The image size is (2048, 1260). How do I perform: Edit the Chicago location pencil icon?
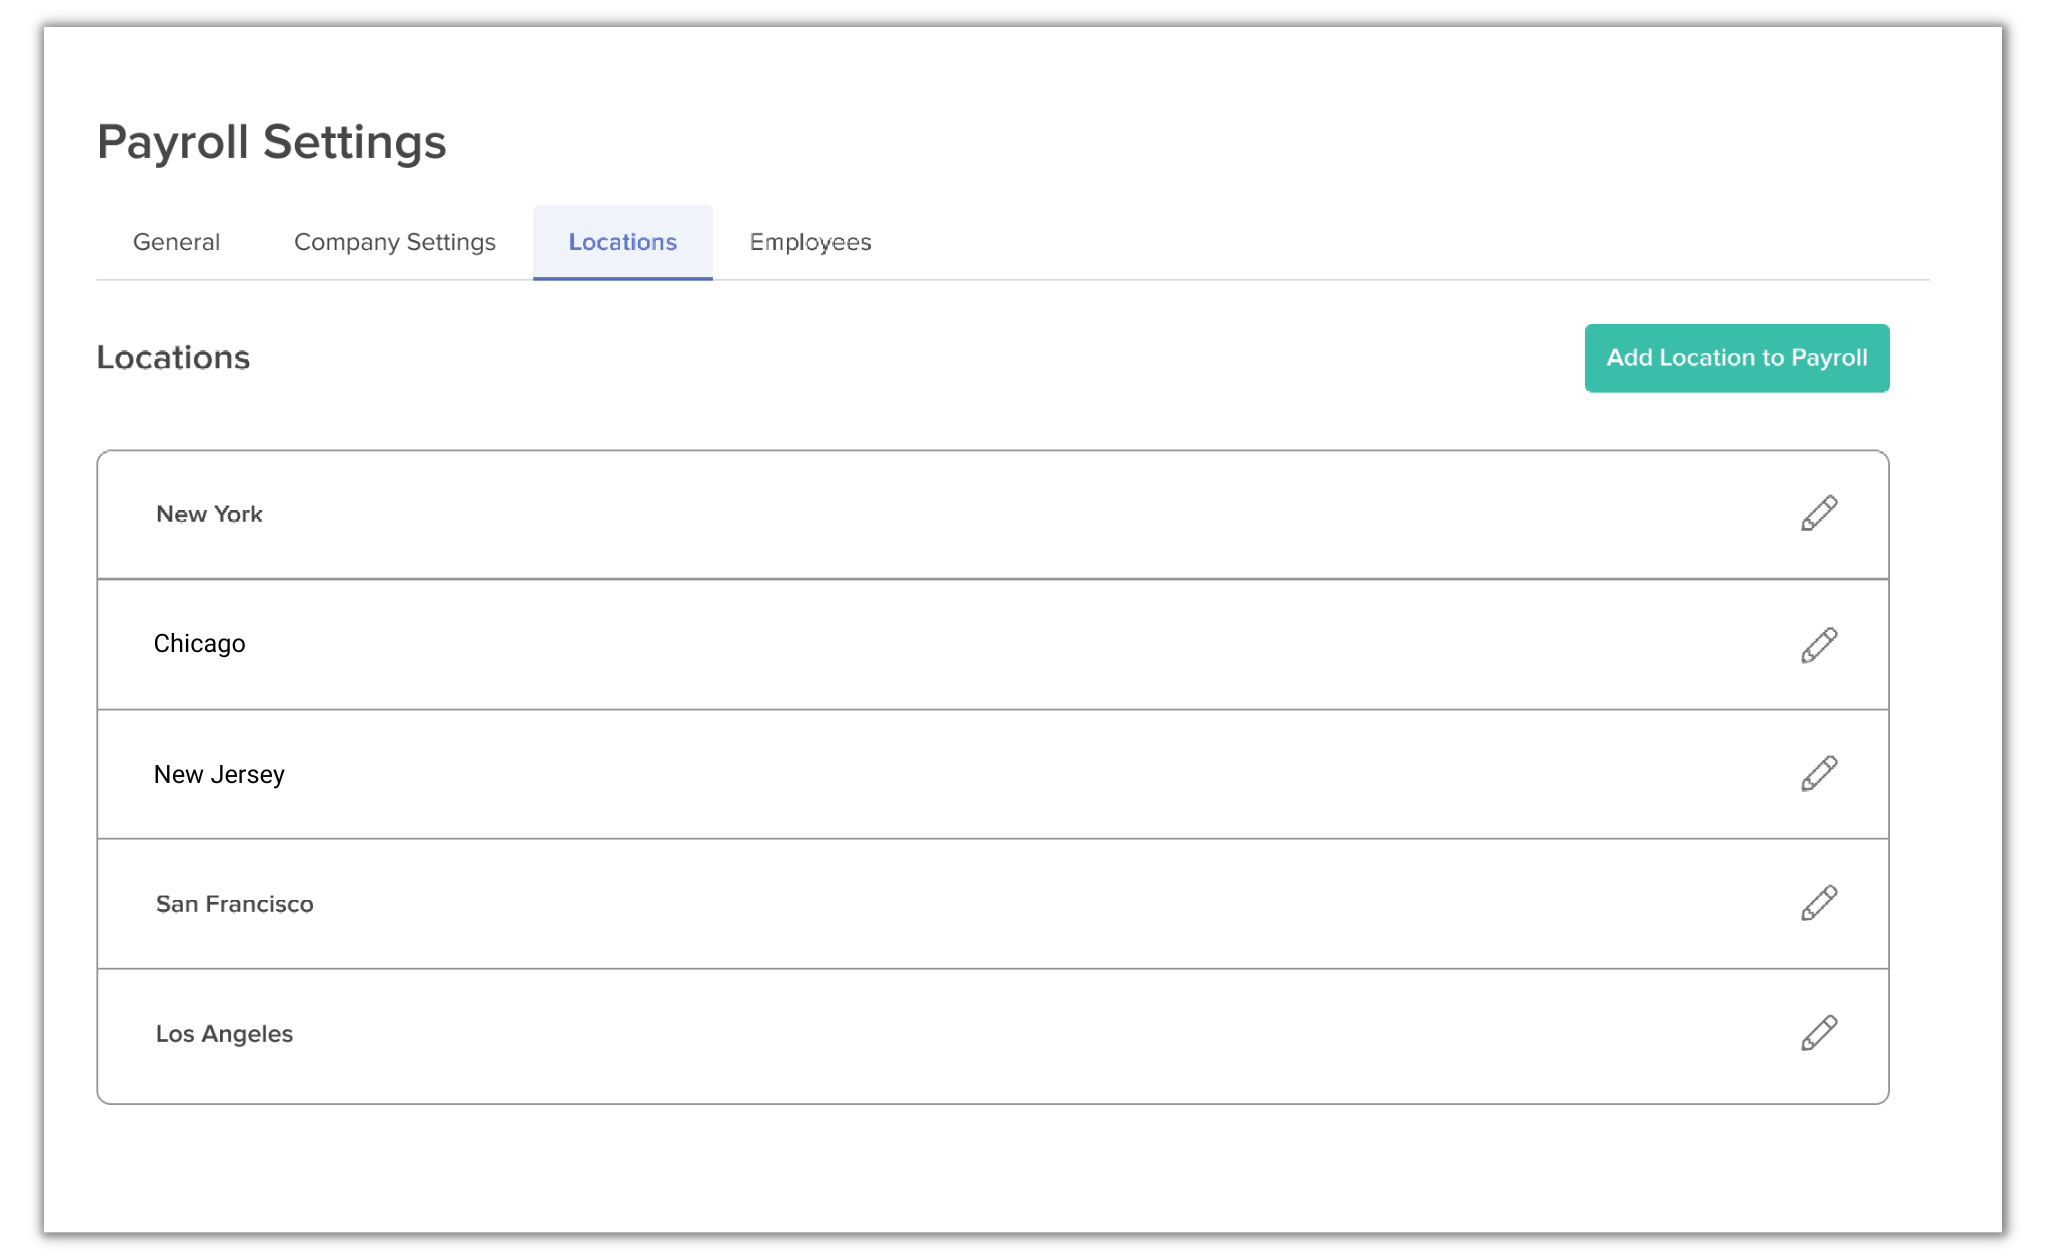click(x=1819, y=645)
